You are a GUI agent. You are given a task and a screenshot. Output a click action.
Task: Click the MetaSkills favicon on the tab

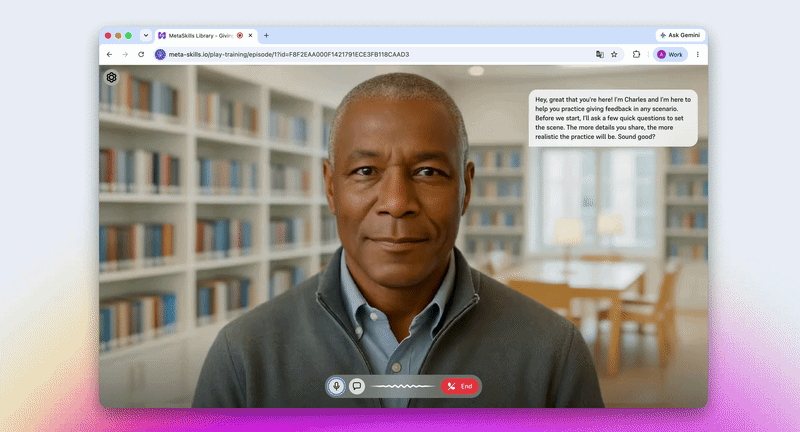pos(162,36)
